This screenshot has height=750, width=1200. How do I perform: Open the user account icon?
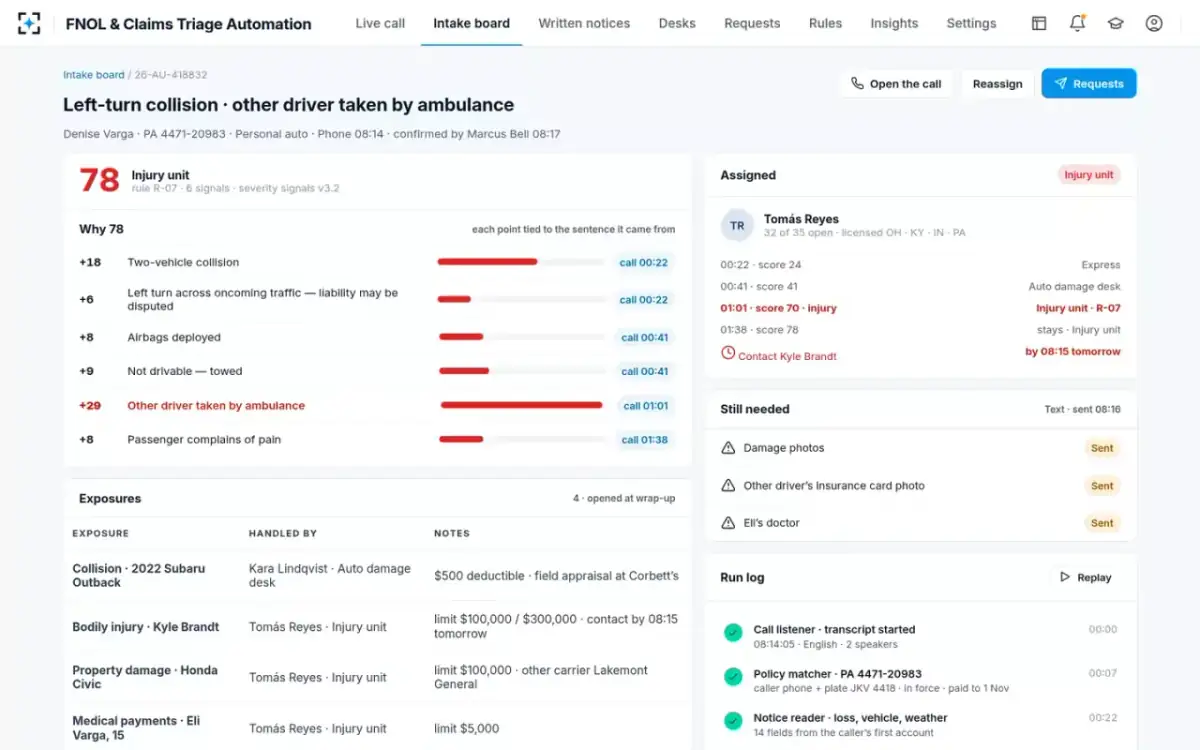point(1154,23)
